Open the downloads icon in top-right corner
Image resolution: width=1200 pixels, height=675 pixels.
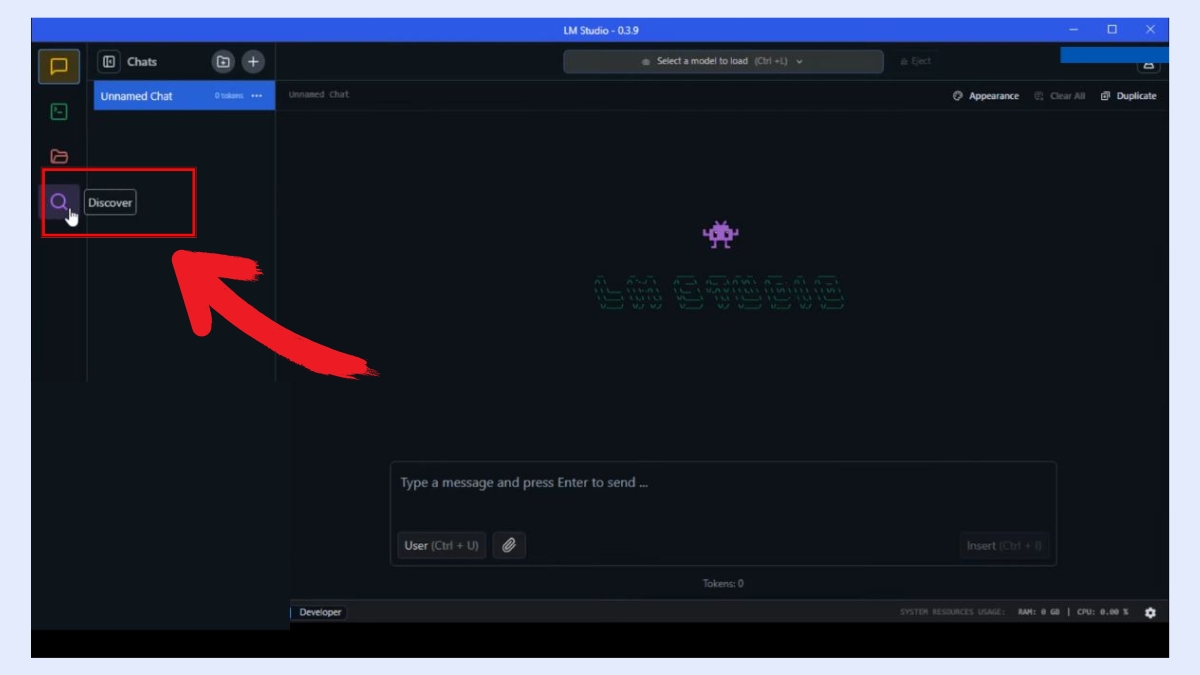point(1148,65)
